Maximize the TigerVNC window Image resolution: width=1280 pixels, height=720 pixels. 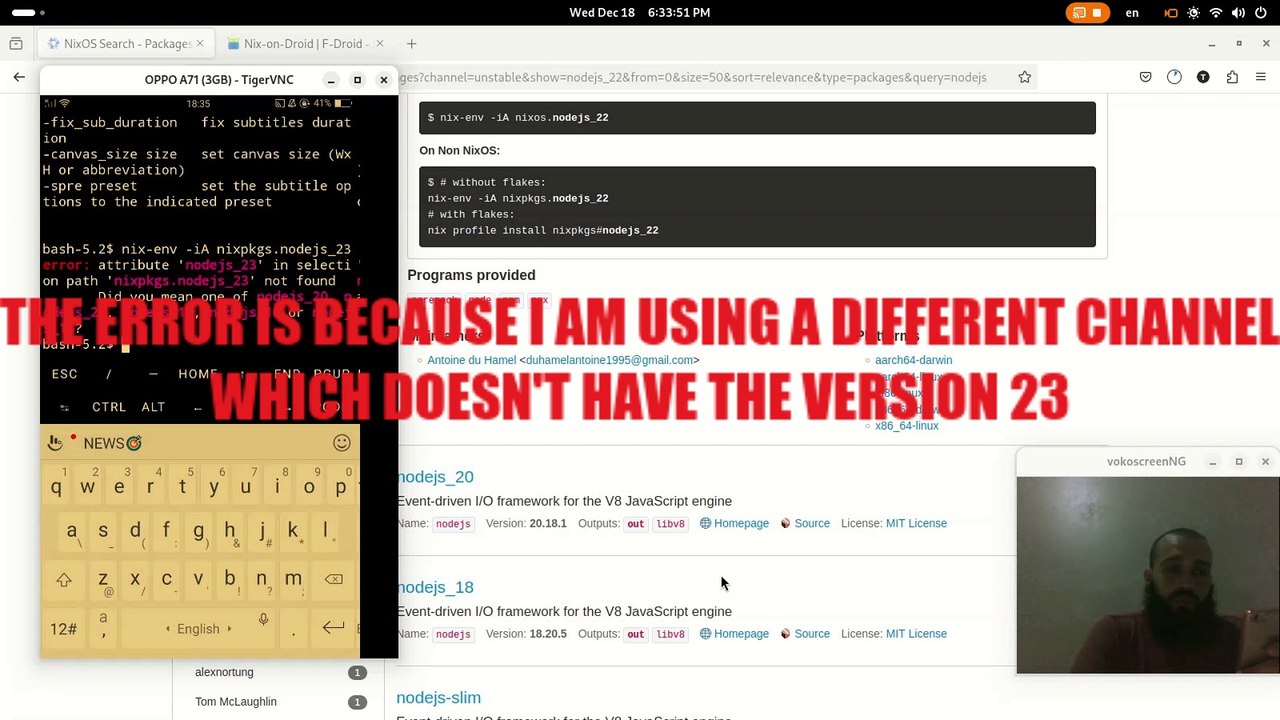[x=357, y=80]
